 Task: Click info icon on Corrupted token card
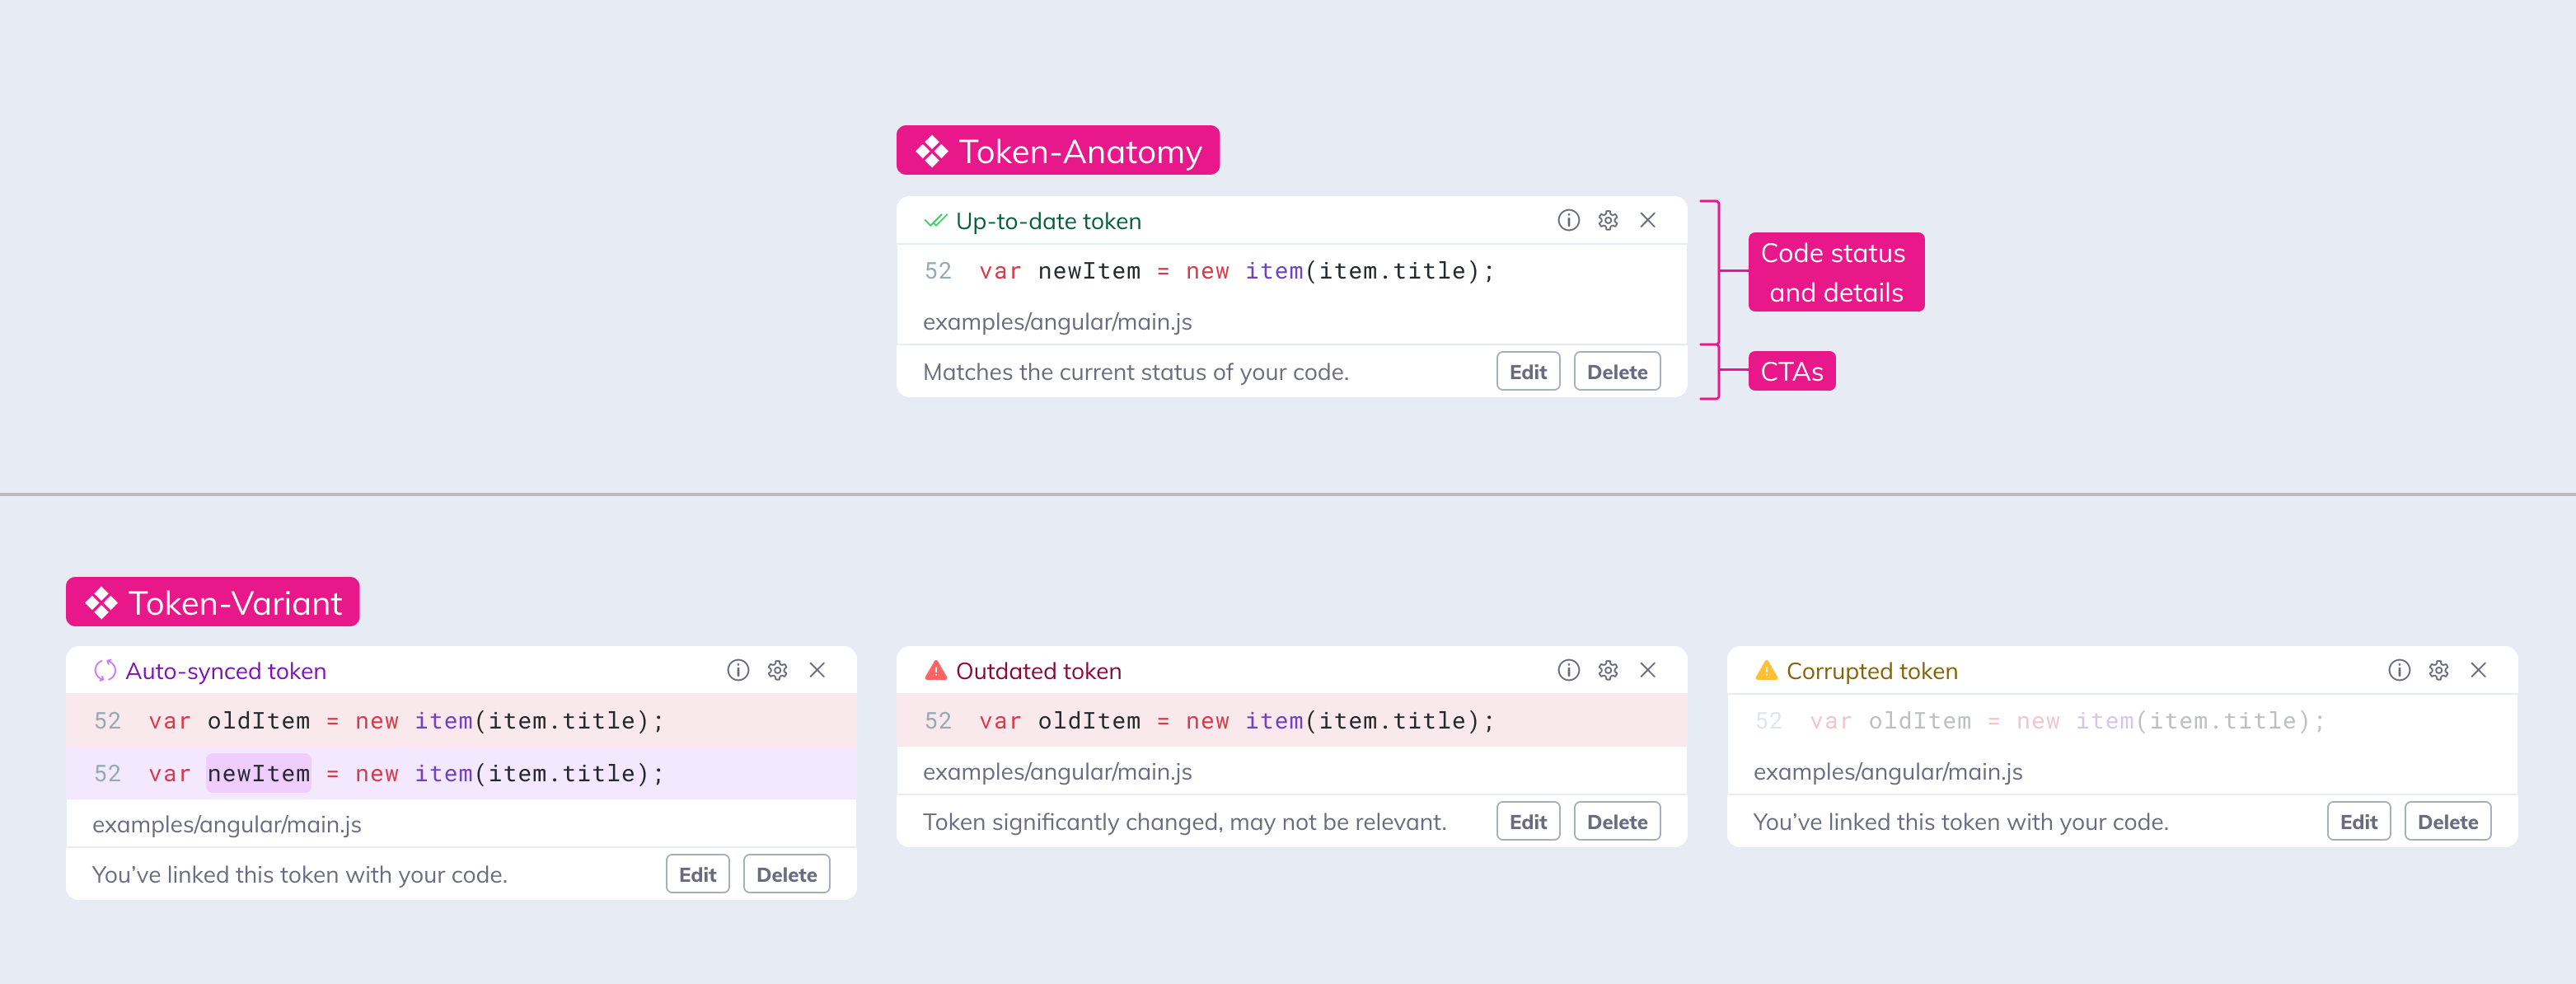(x=2398, y=670)
